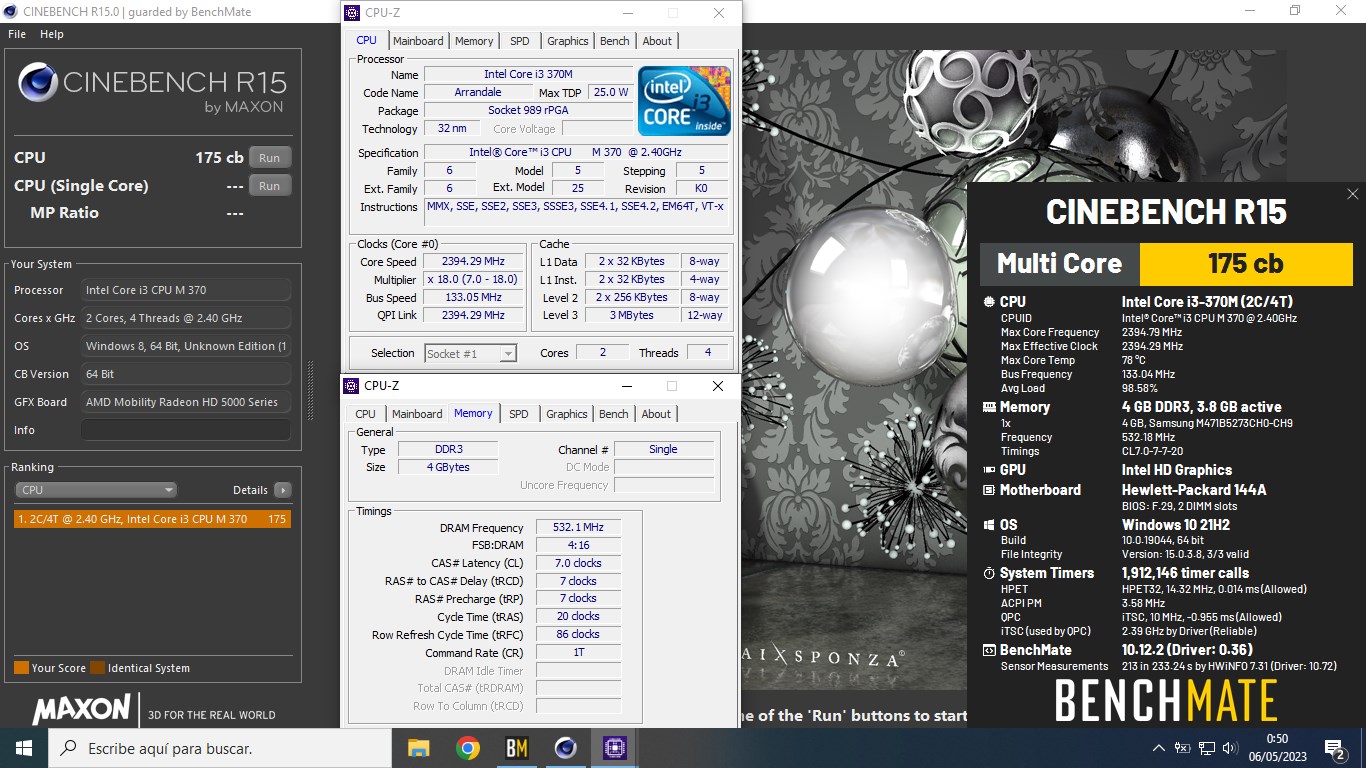Screen dimensions: 1366x768
Task: Click the Memory Type DDR3 value
Action: [449, 450]
